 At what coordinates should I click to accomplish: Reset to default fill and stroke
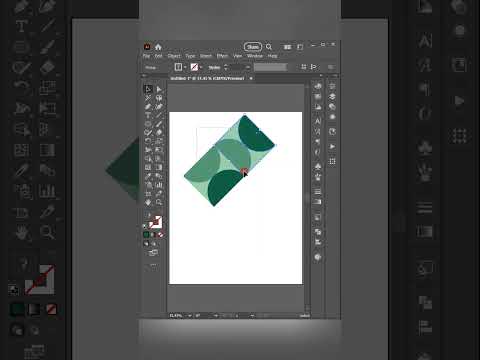coord(145,226)
